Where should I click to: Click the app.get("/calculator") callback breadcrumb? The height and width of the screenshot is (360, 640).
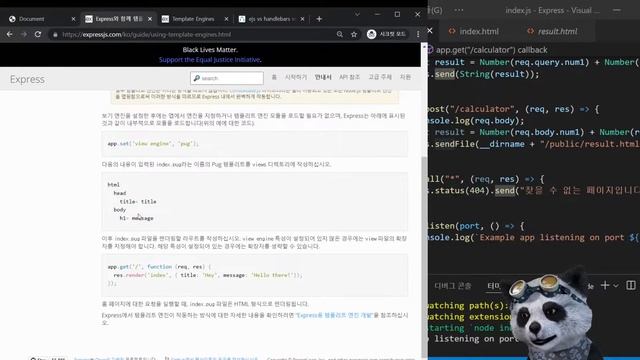[x=491, y=50]
